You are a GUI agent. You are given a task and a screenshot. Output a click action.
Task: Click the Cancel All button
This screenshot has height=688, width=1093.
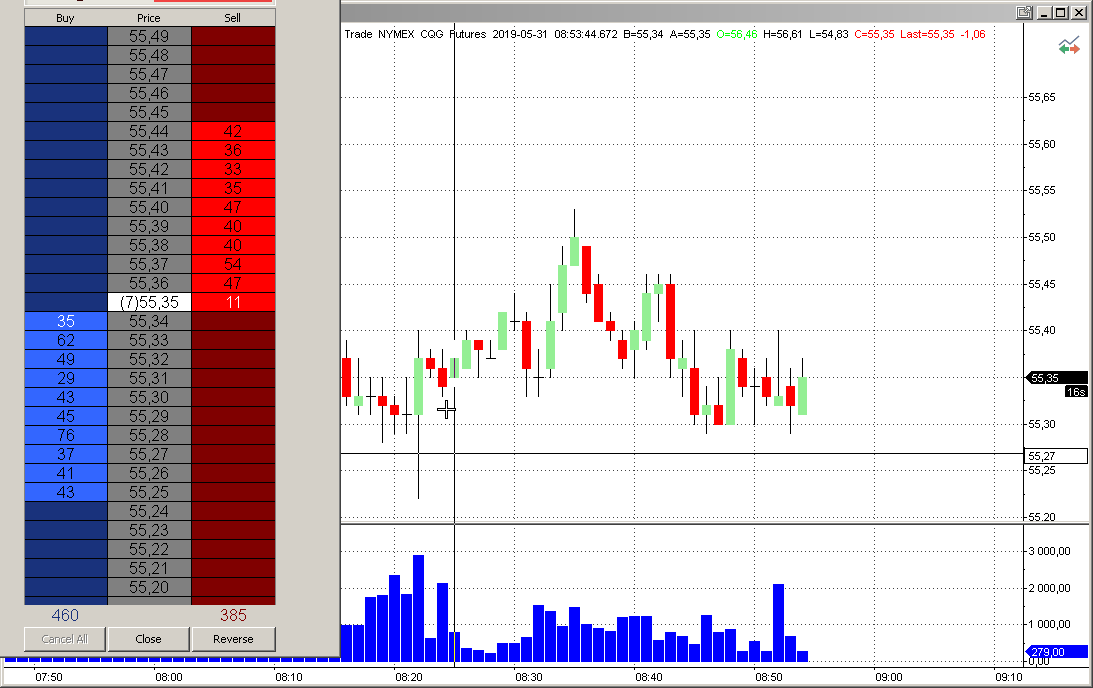point(65,639)
